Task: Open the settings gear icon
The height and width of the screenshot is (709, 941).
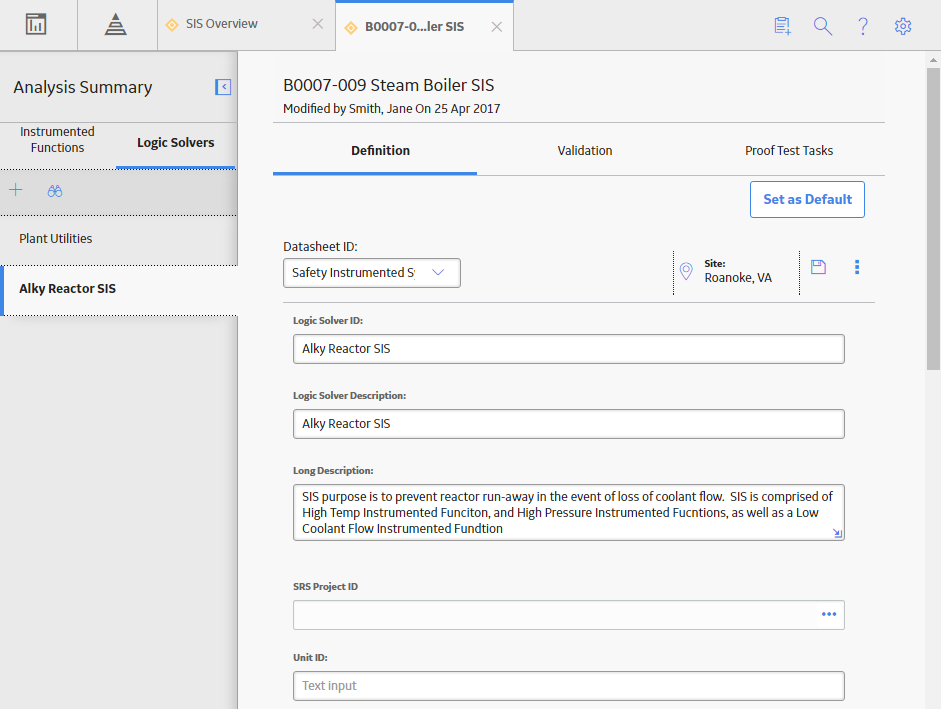Action: [903, 26]
